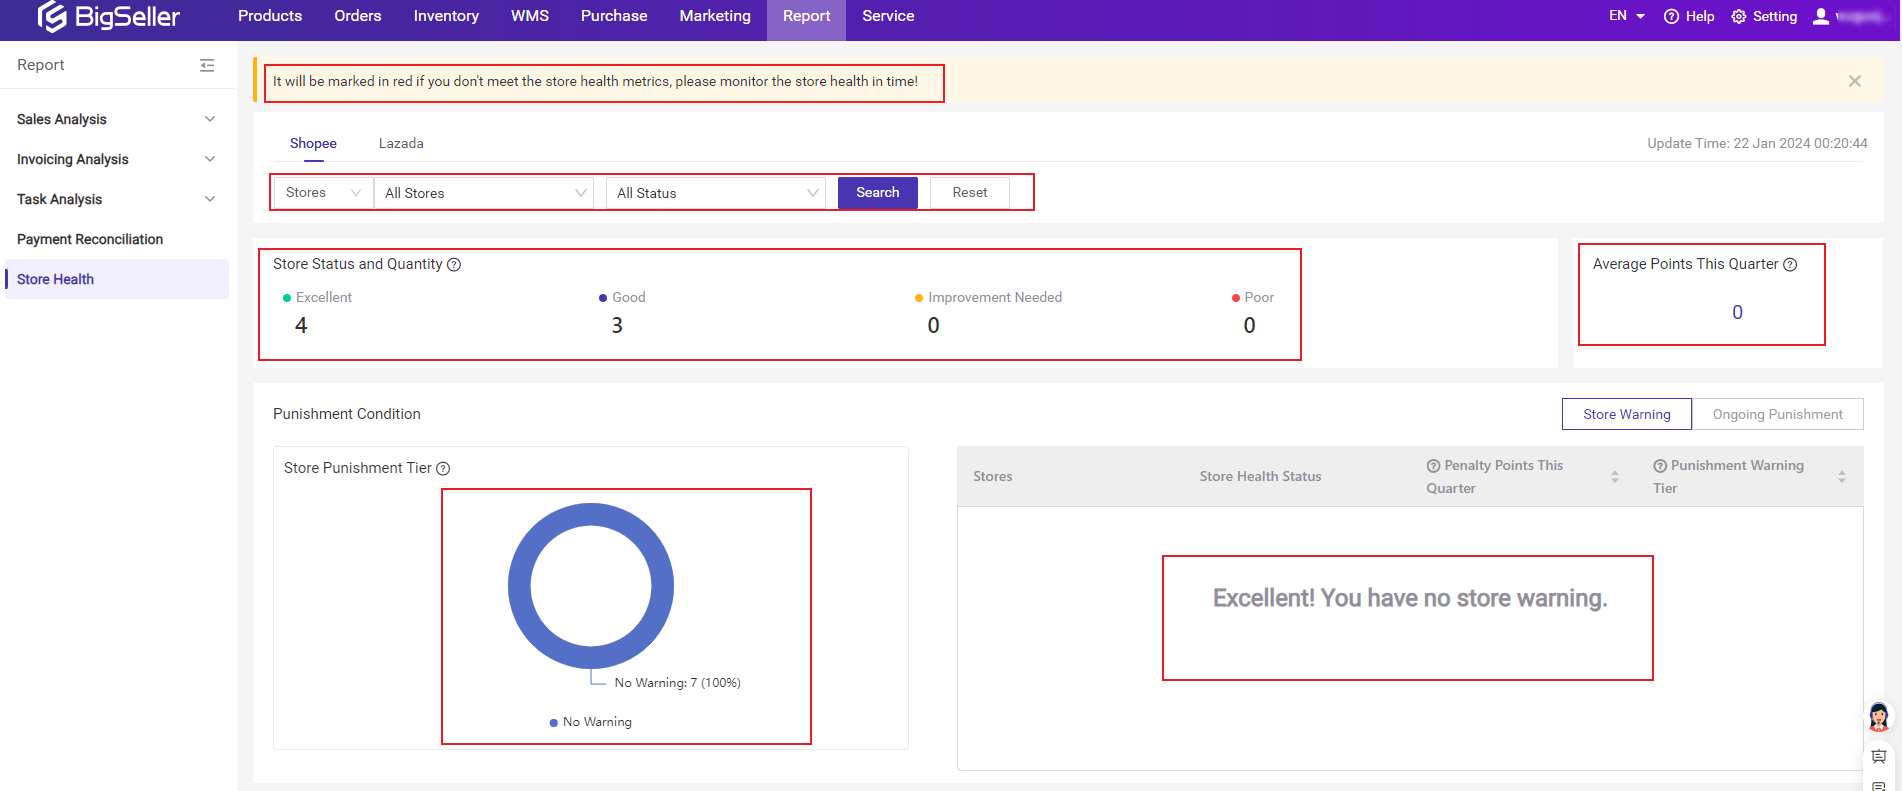
Task: Switch to Ongoing Punishment view
Action: point(1777,414)
